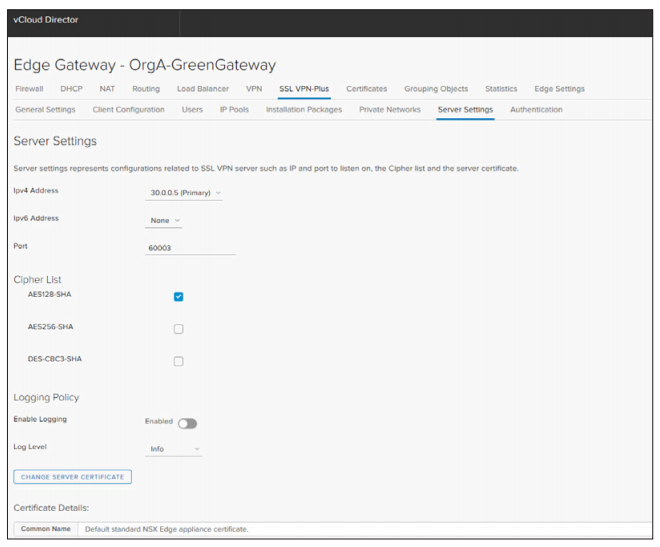Click the Port input field

click(x=190, y=248)
